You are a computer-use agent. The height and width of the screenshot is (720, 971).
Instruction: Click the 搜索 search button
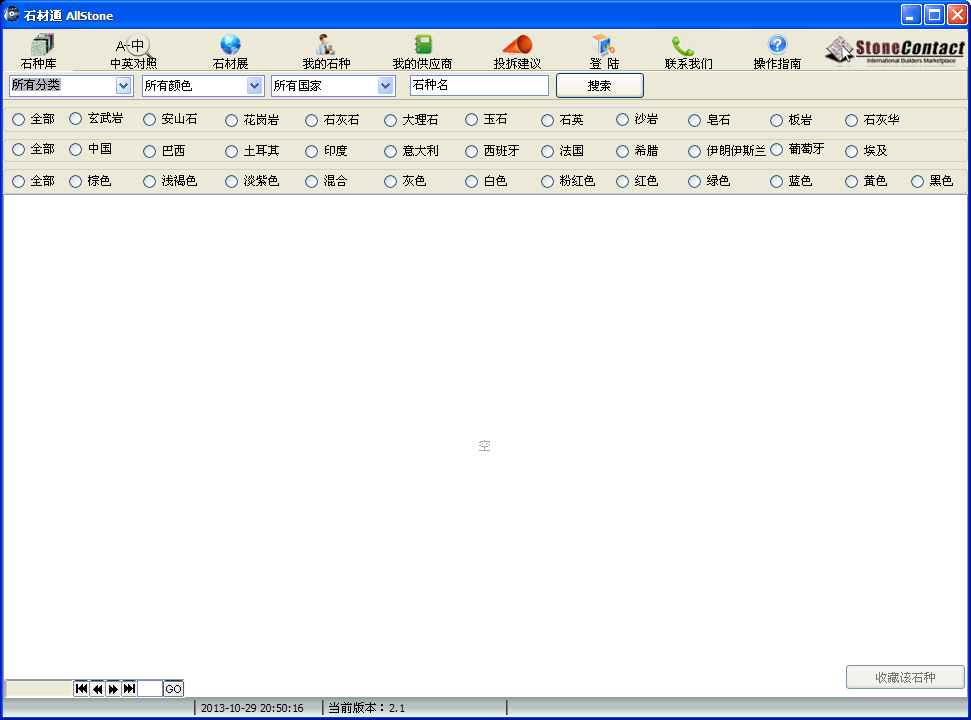coord(599,85)
